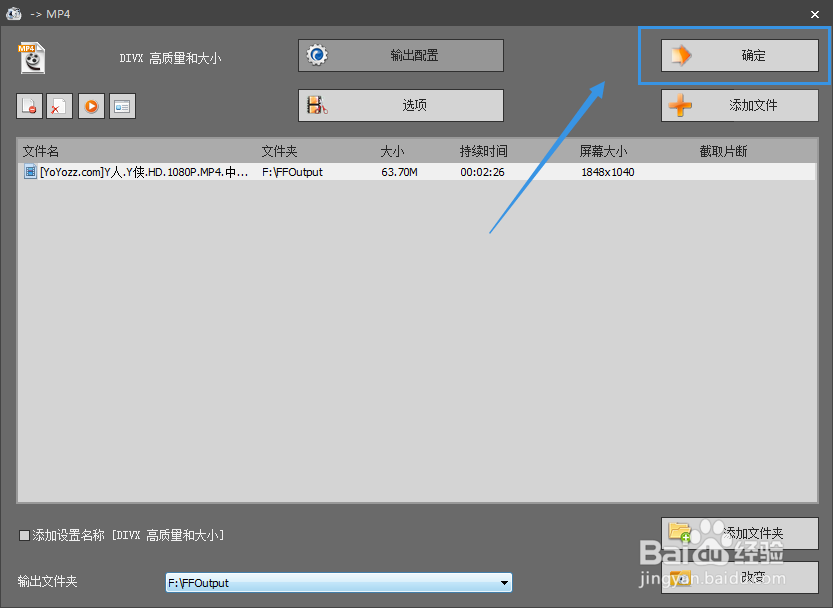Click the 持续时间 column header
The width and height of the screenshot is (833, 608).
pos(483,151)
